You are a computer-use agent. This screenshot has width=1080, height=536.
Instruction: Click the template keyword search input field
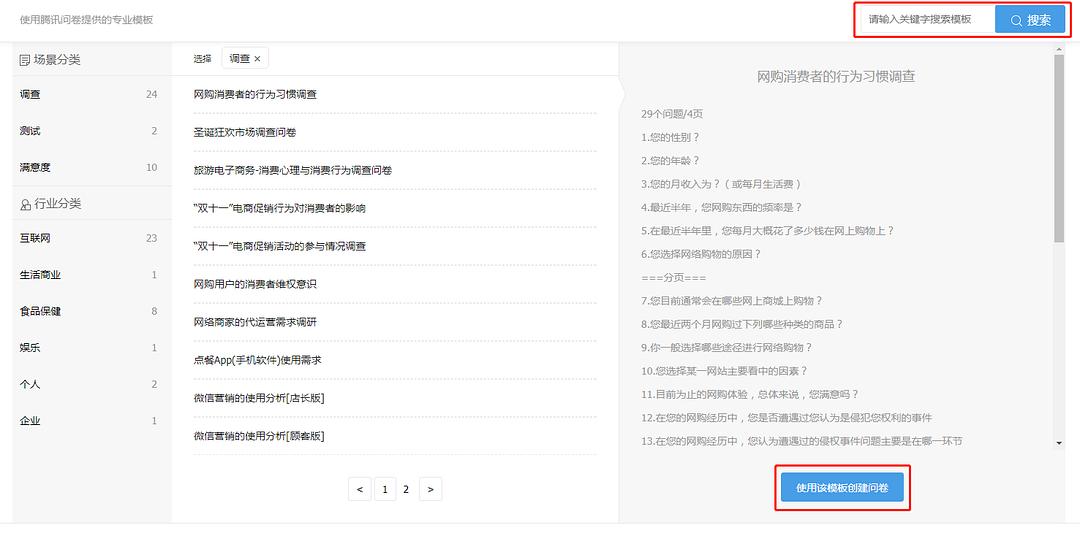[x=924, y=20]
